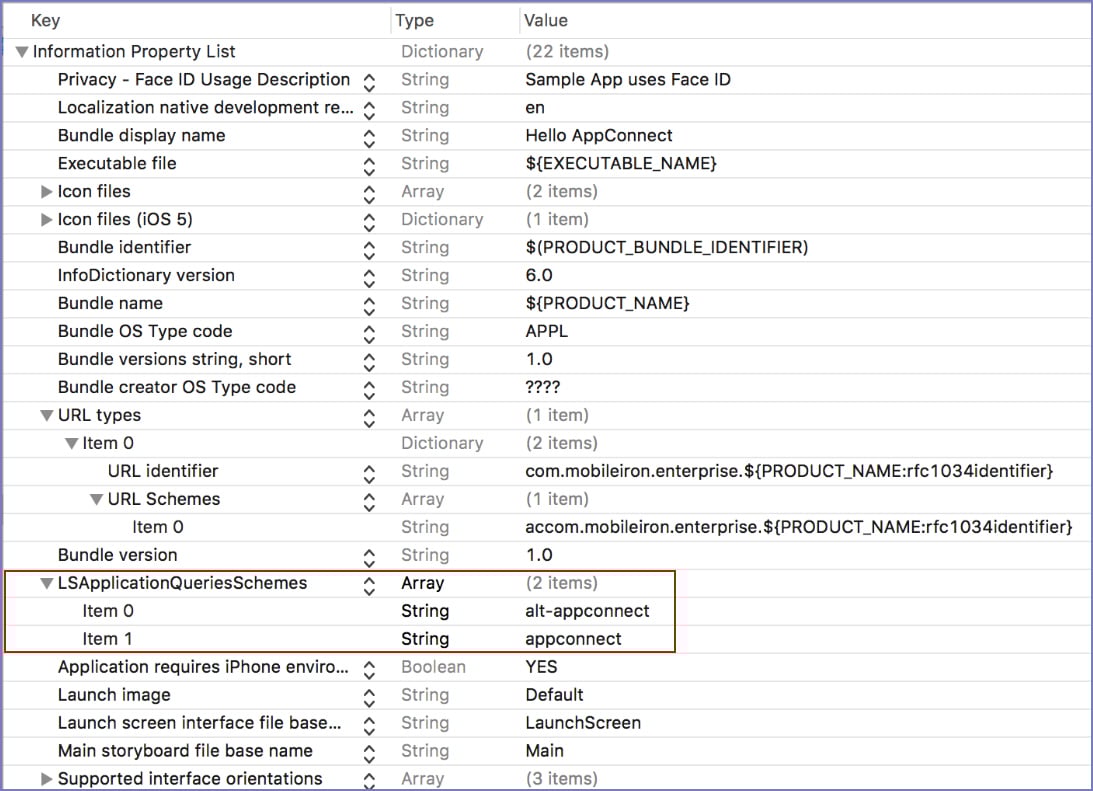This screenshot has width=1093, height=791.
Task: Collapse the LSApplicationQueriesSchemes array
Action: point(46,584)
